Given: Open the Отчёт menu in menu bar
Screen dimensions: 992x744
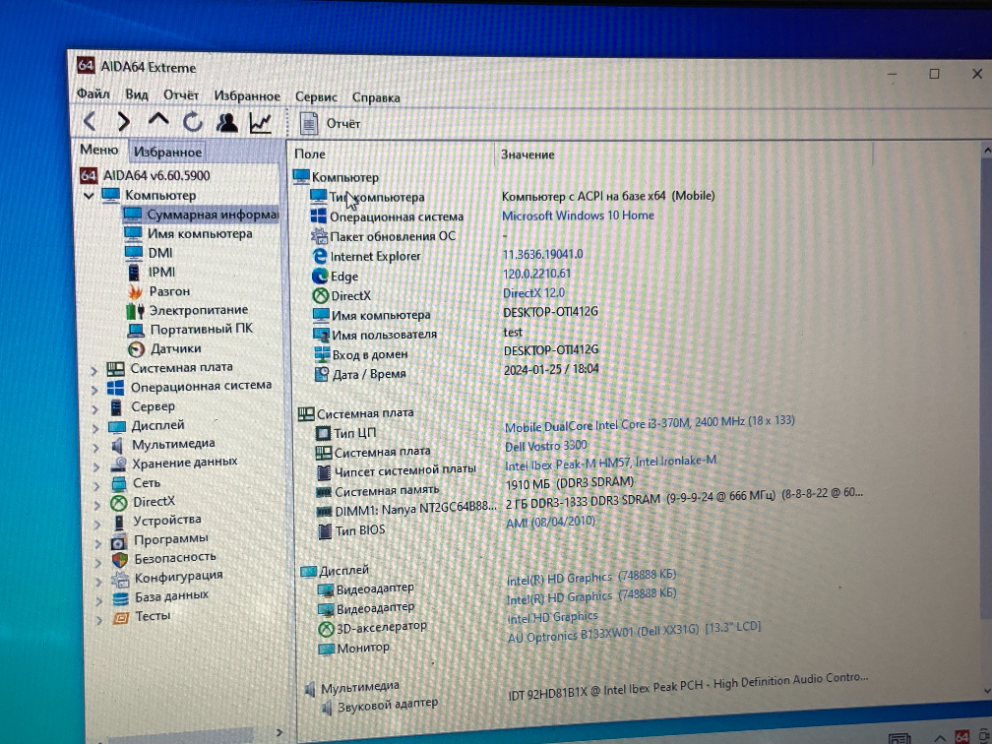Looking at the screenshot, I should [x=181, y=95].
